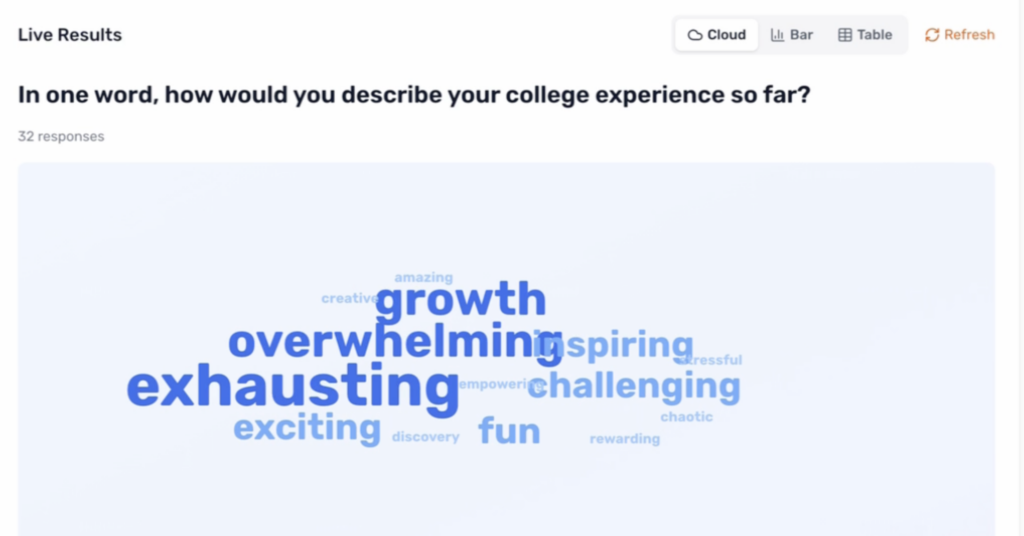Screen dimensions: 1024x536
Task: Click the '32 responses' count text
Action: point(61,136)
